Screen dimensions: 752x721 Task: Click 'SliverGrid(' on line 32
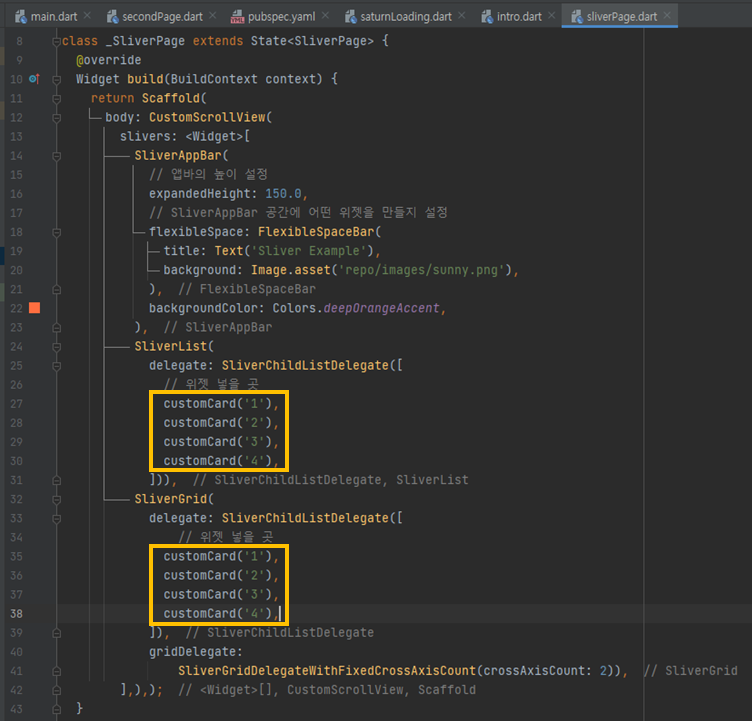[174, 499]
